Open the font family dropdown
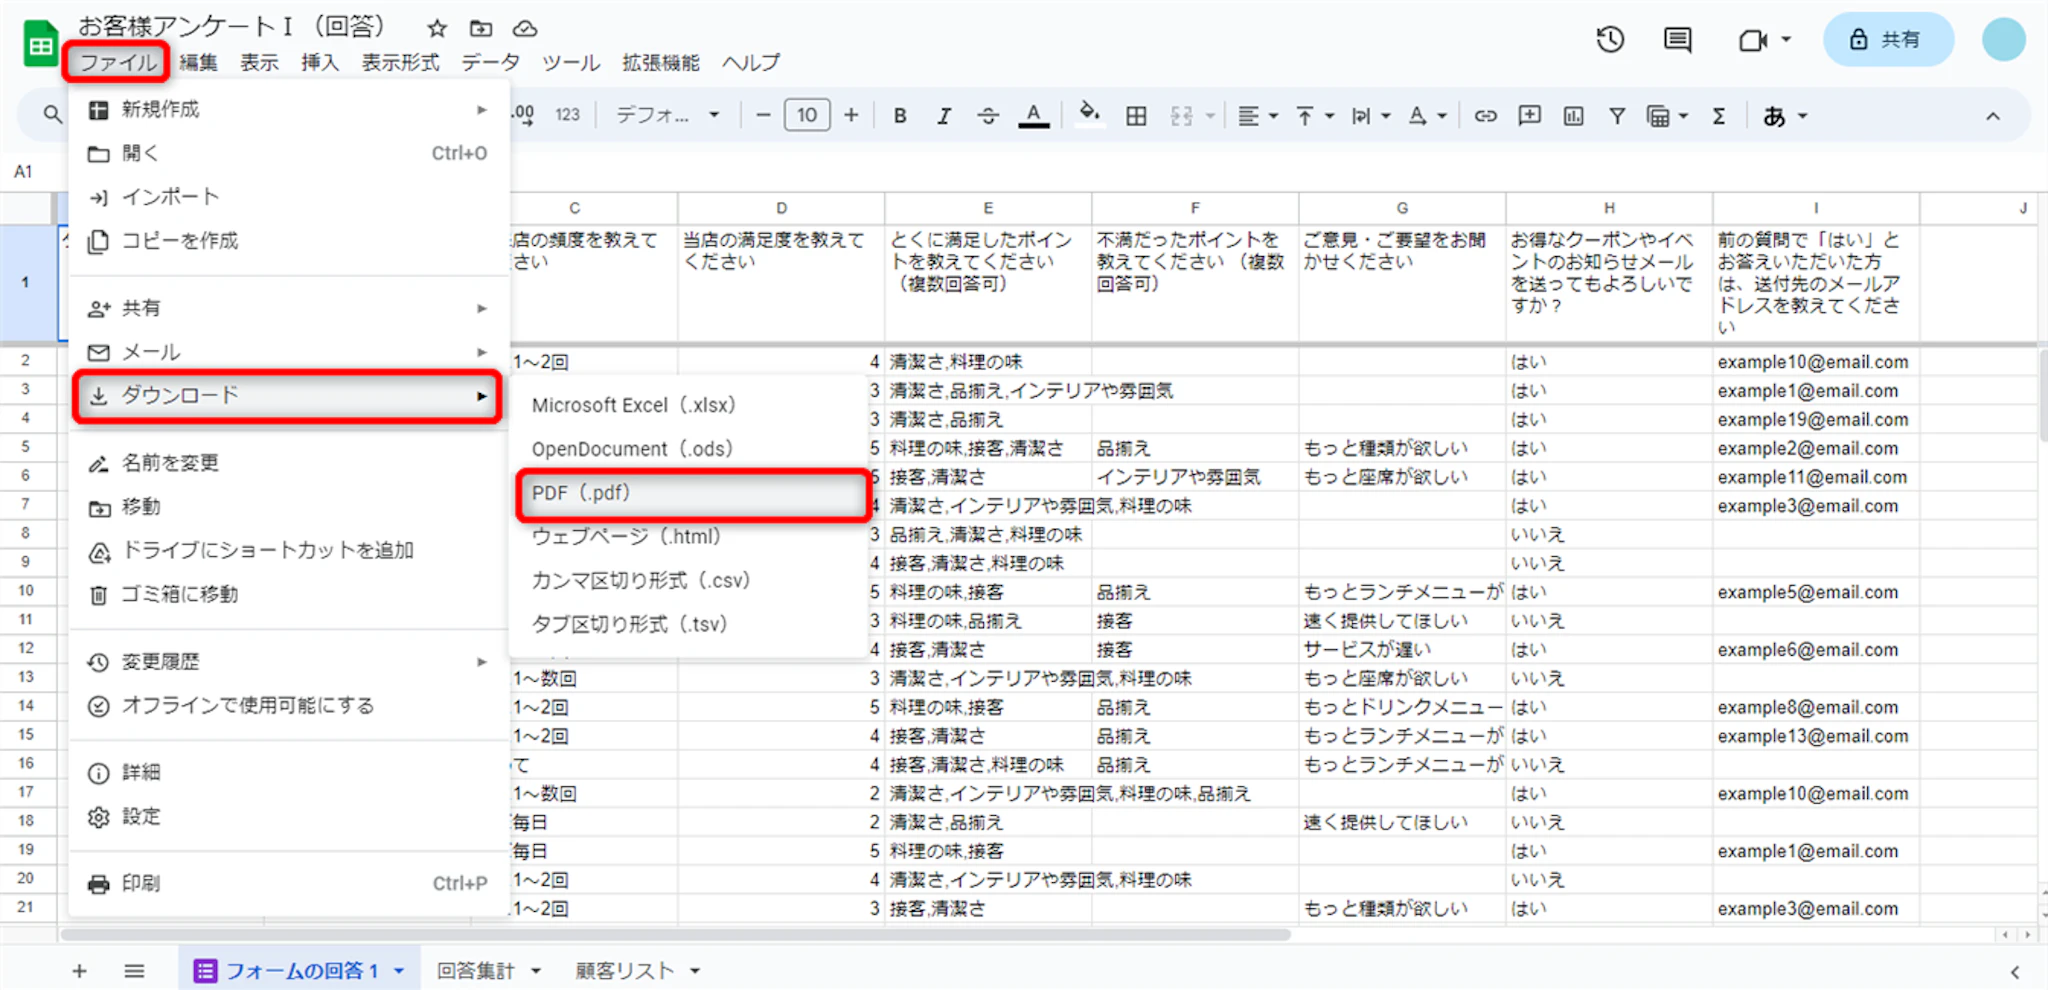This screenshot has height=990, width=2048. click(667, 116)
